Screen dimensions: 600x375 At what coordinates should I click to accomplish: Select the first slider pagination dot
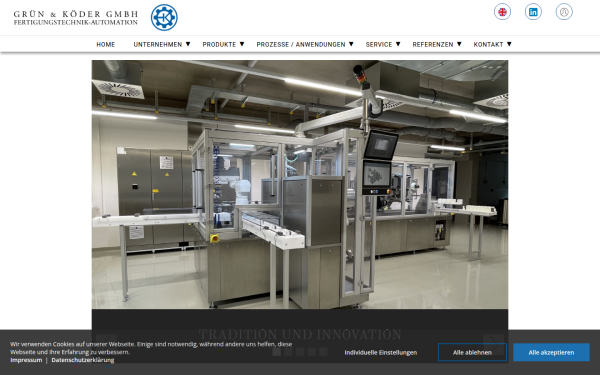coord(276,352)
